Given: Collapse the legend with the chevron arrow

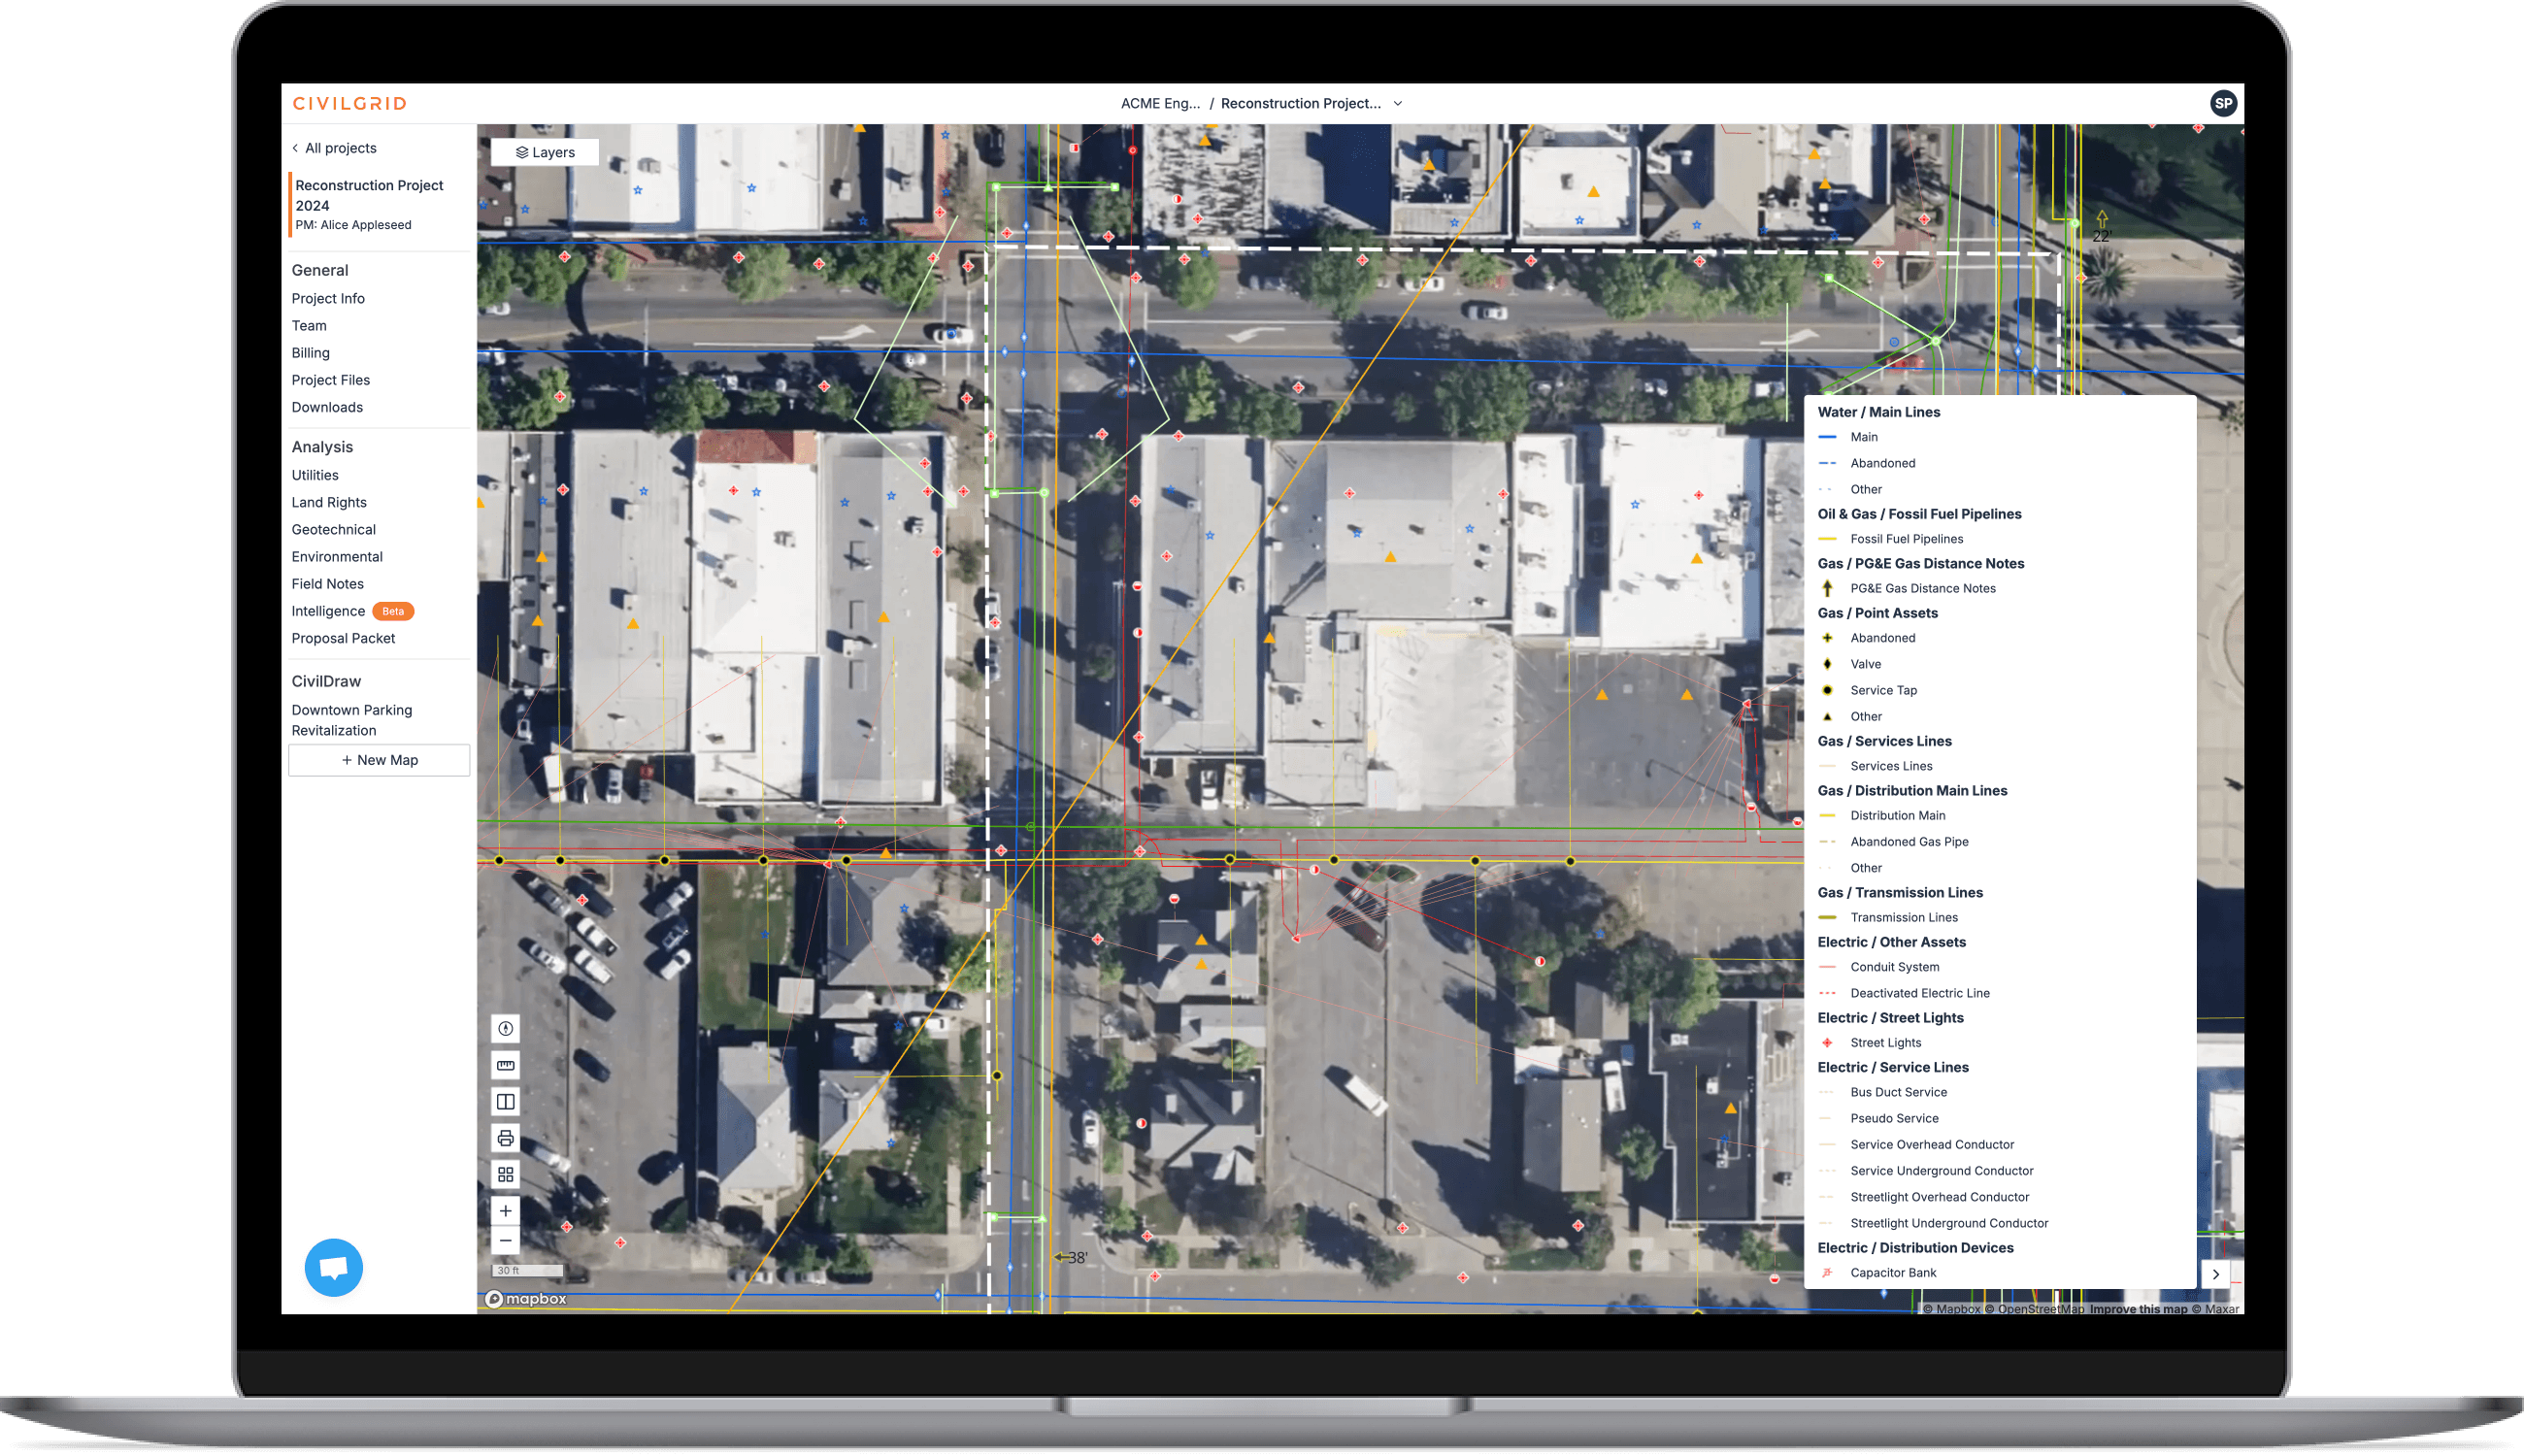Looking at the screenshot, I should click(2216, 1274).
